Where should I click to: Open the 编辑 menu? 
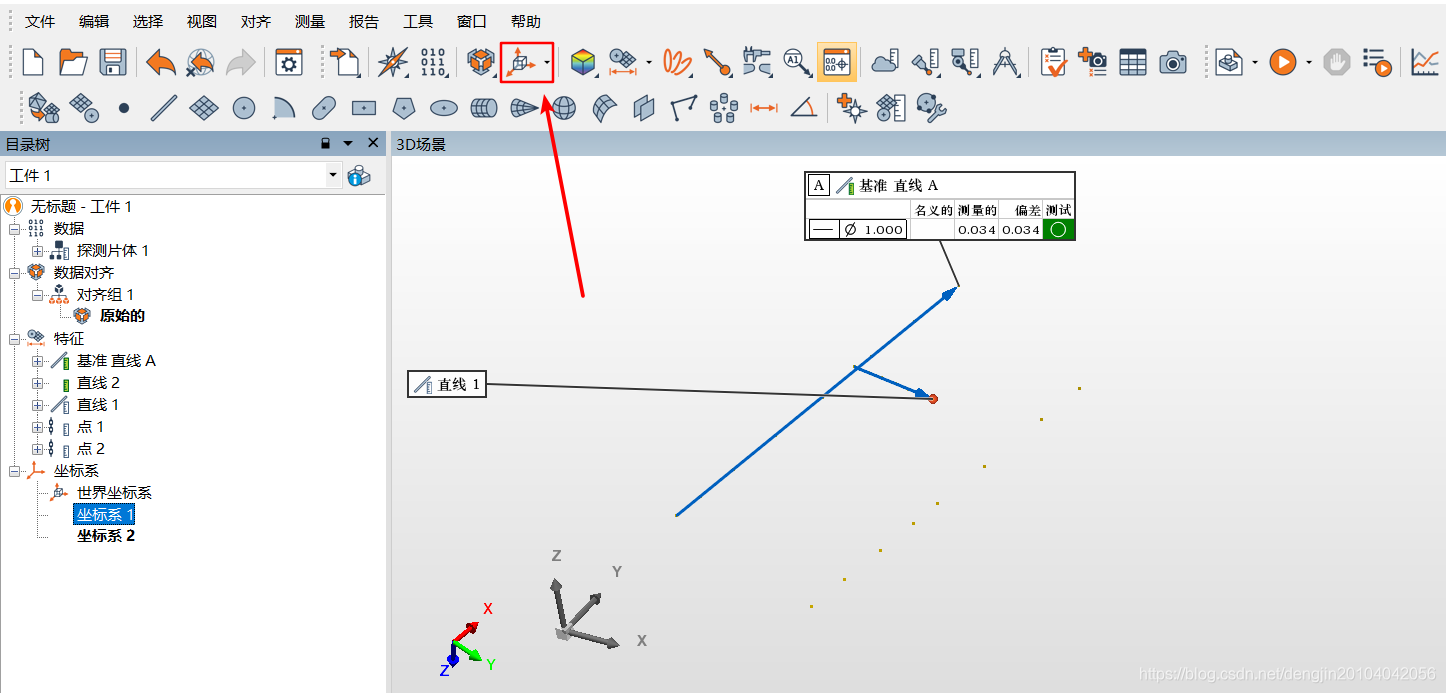point(94,21)
